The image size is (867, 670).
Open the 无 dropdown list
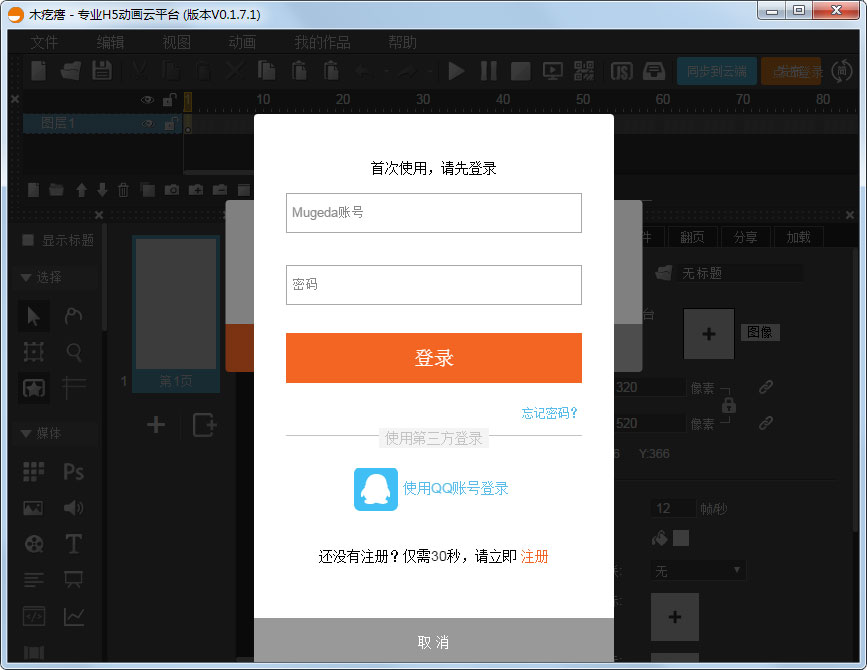point(698,570)
